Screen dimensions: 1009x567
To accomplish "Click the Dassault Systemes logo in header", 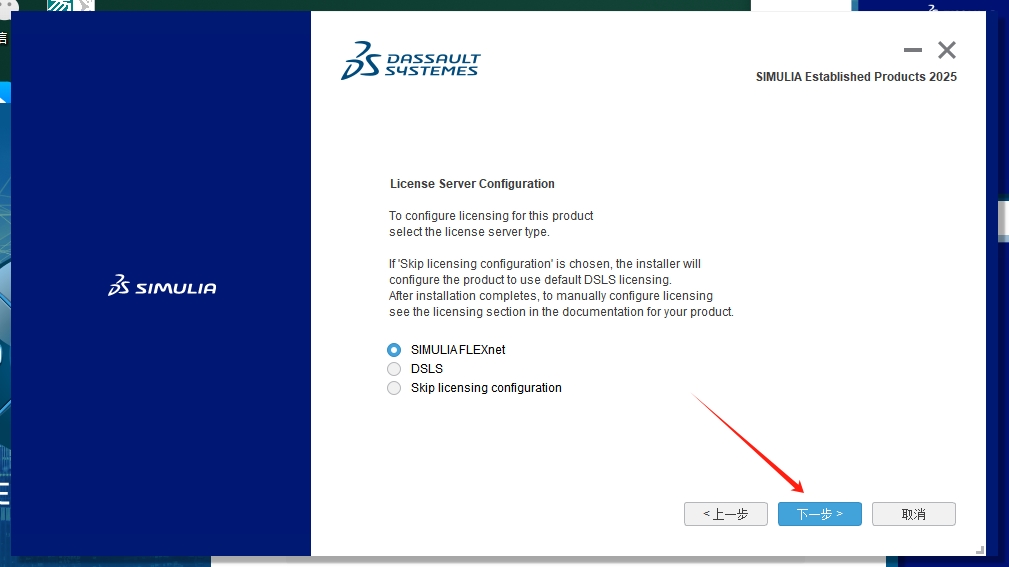I will (410, 60).
